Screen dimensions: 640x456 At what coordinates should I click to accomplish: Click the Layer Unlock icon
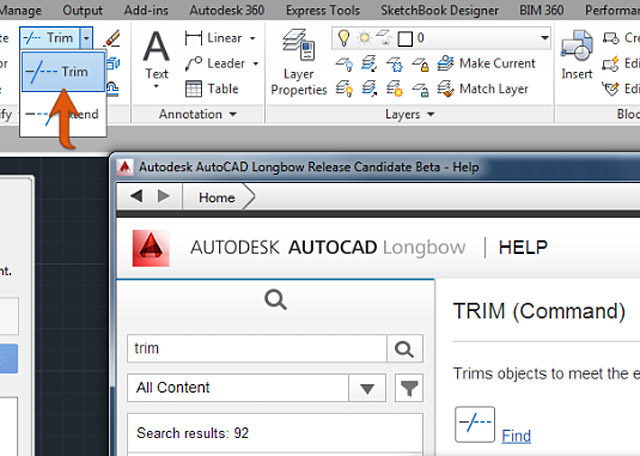[420, 89]
